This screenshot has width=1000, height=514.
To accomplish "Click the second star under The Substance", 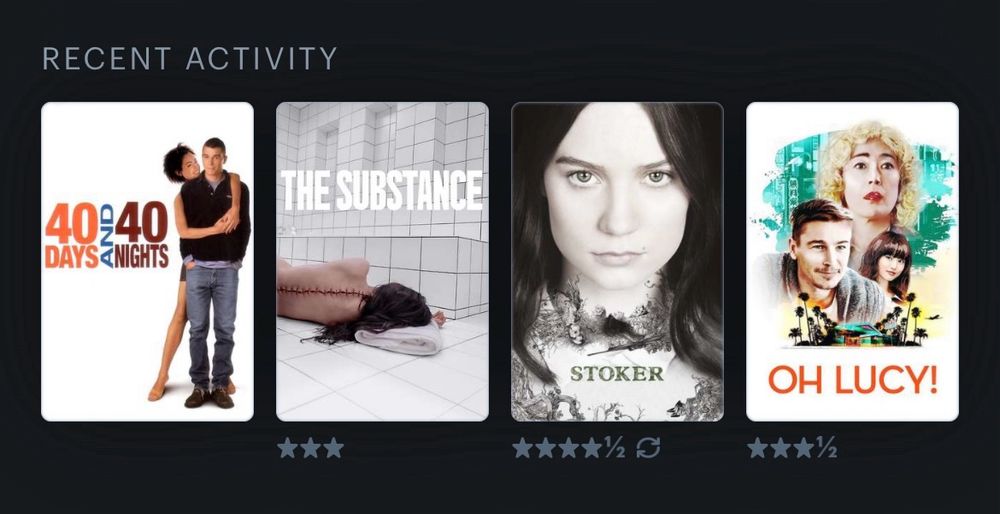I will 311,448.
